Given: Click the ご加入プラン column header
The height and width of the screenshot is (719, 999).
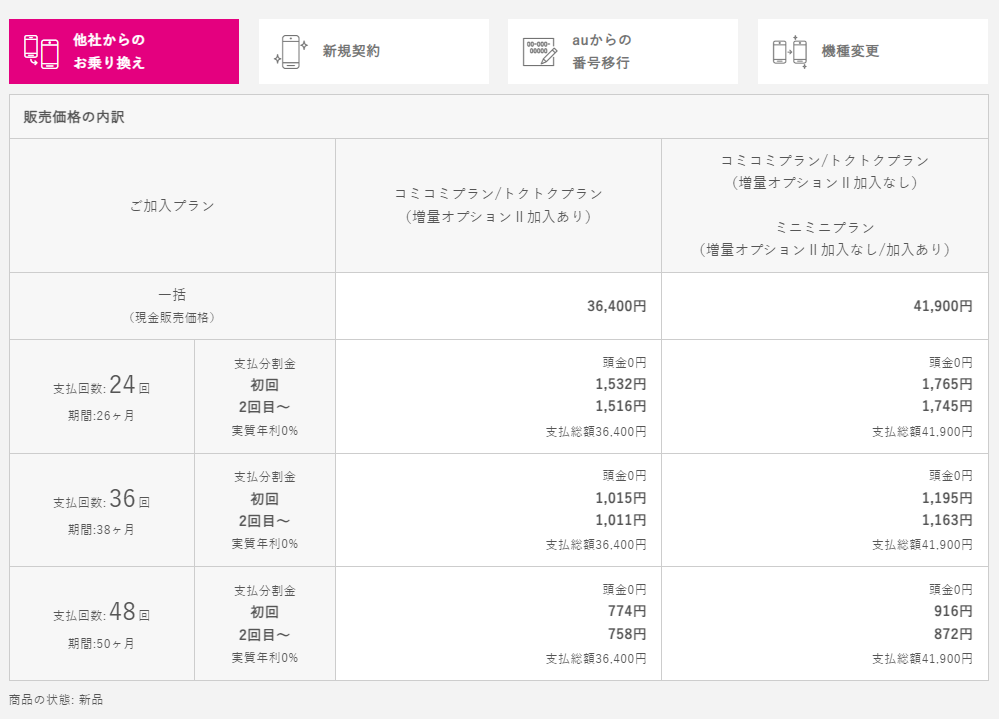Looking at the screenshot, I should click(x=173, y=206).
